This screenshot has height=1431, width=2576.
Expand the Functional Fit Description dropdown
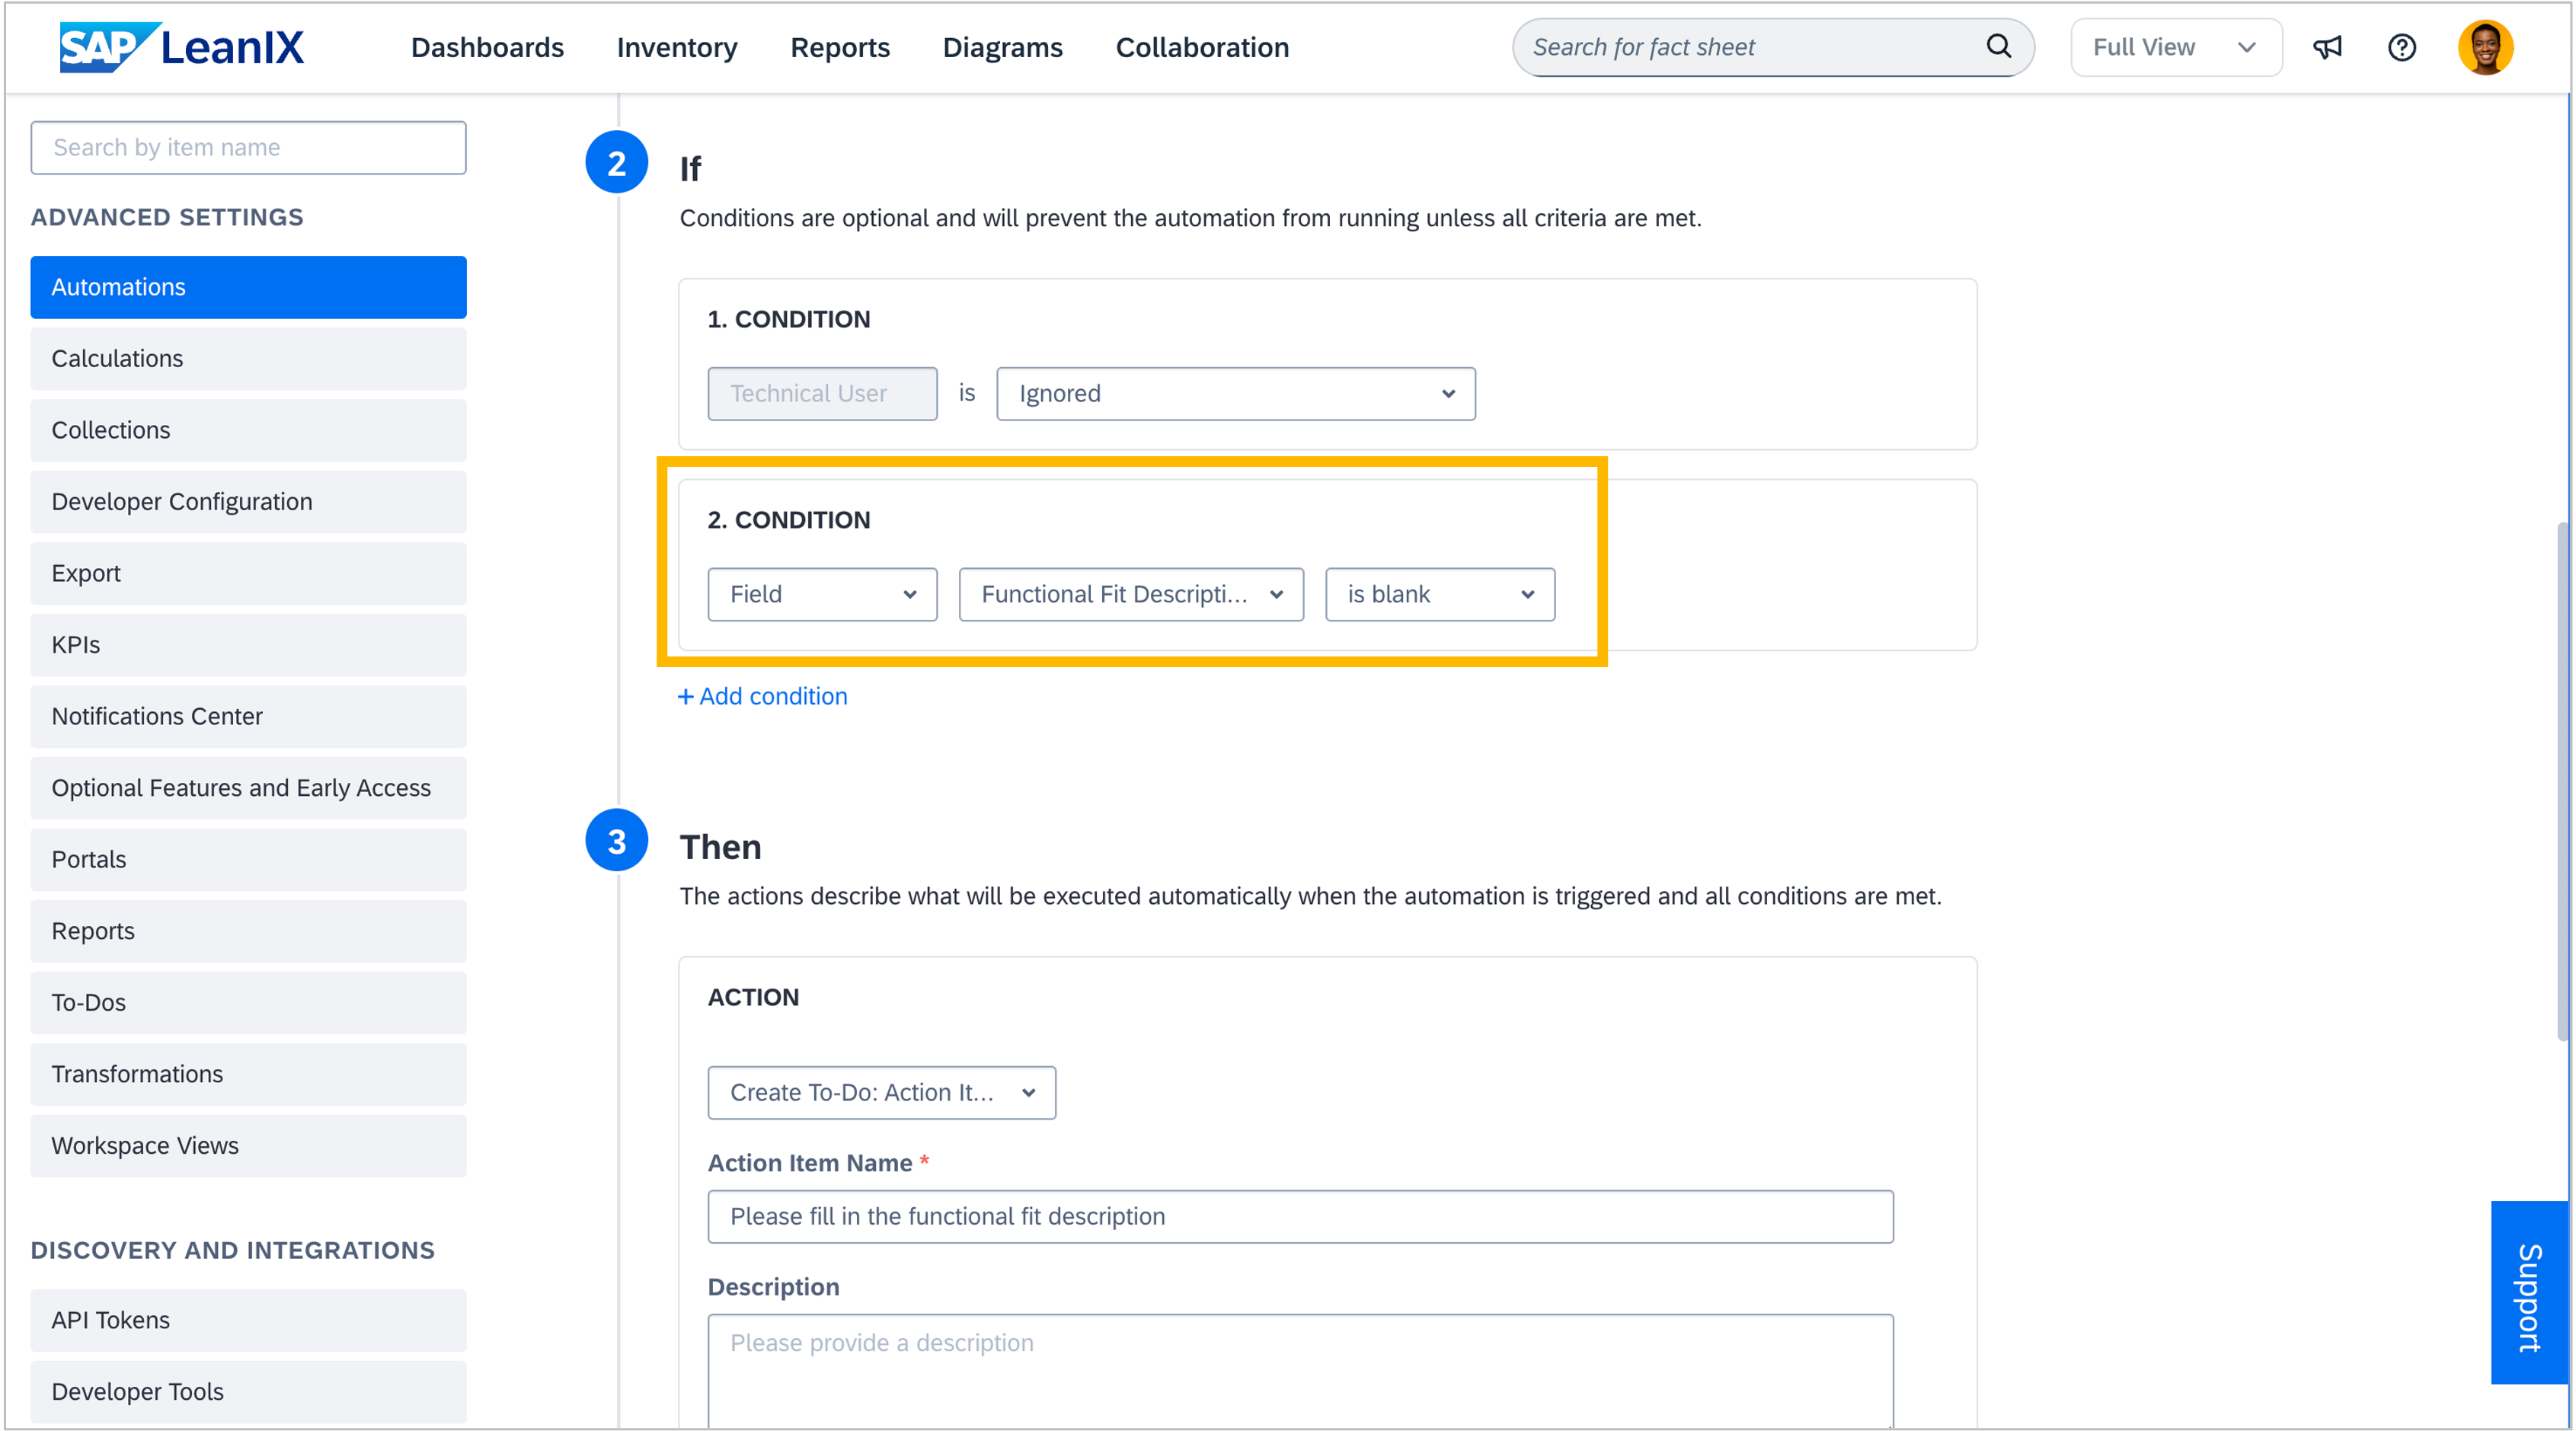[1131, 594]
